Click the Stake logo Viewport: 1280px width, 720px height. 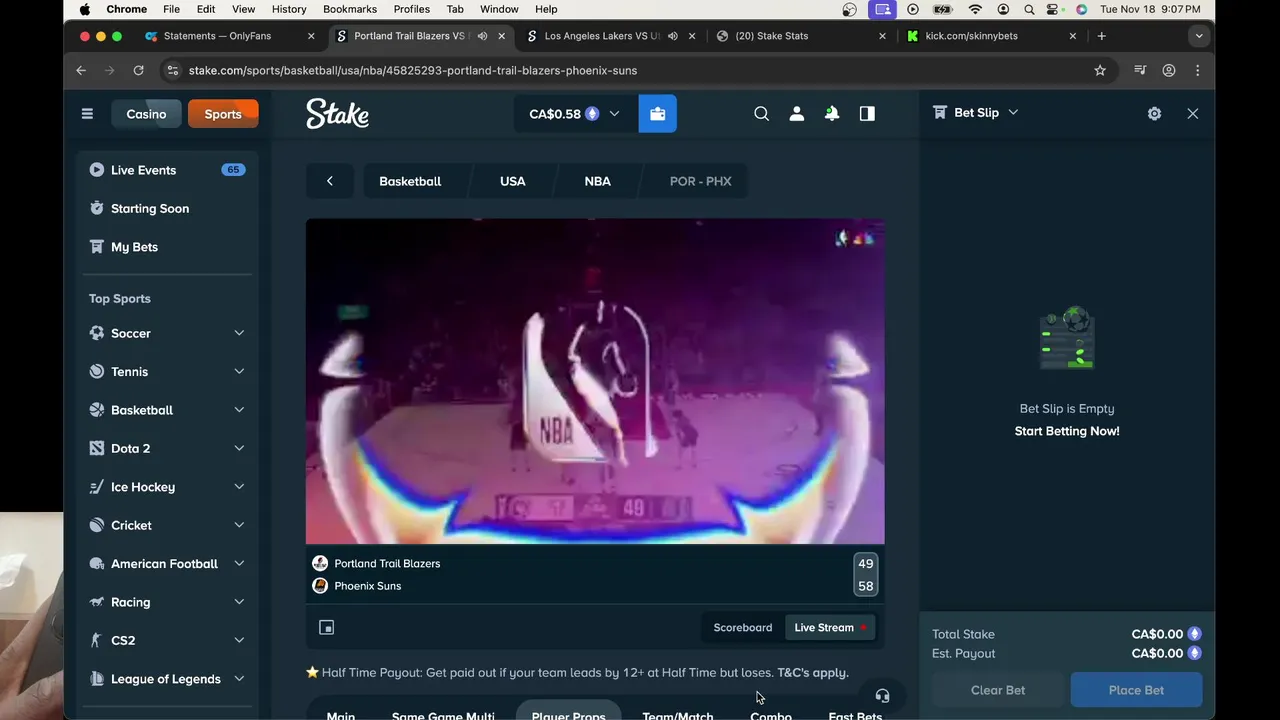[337, 114]
